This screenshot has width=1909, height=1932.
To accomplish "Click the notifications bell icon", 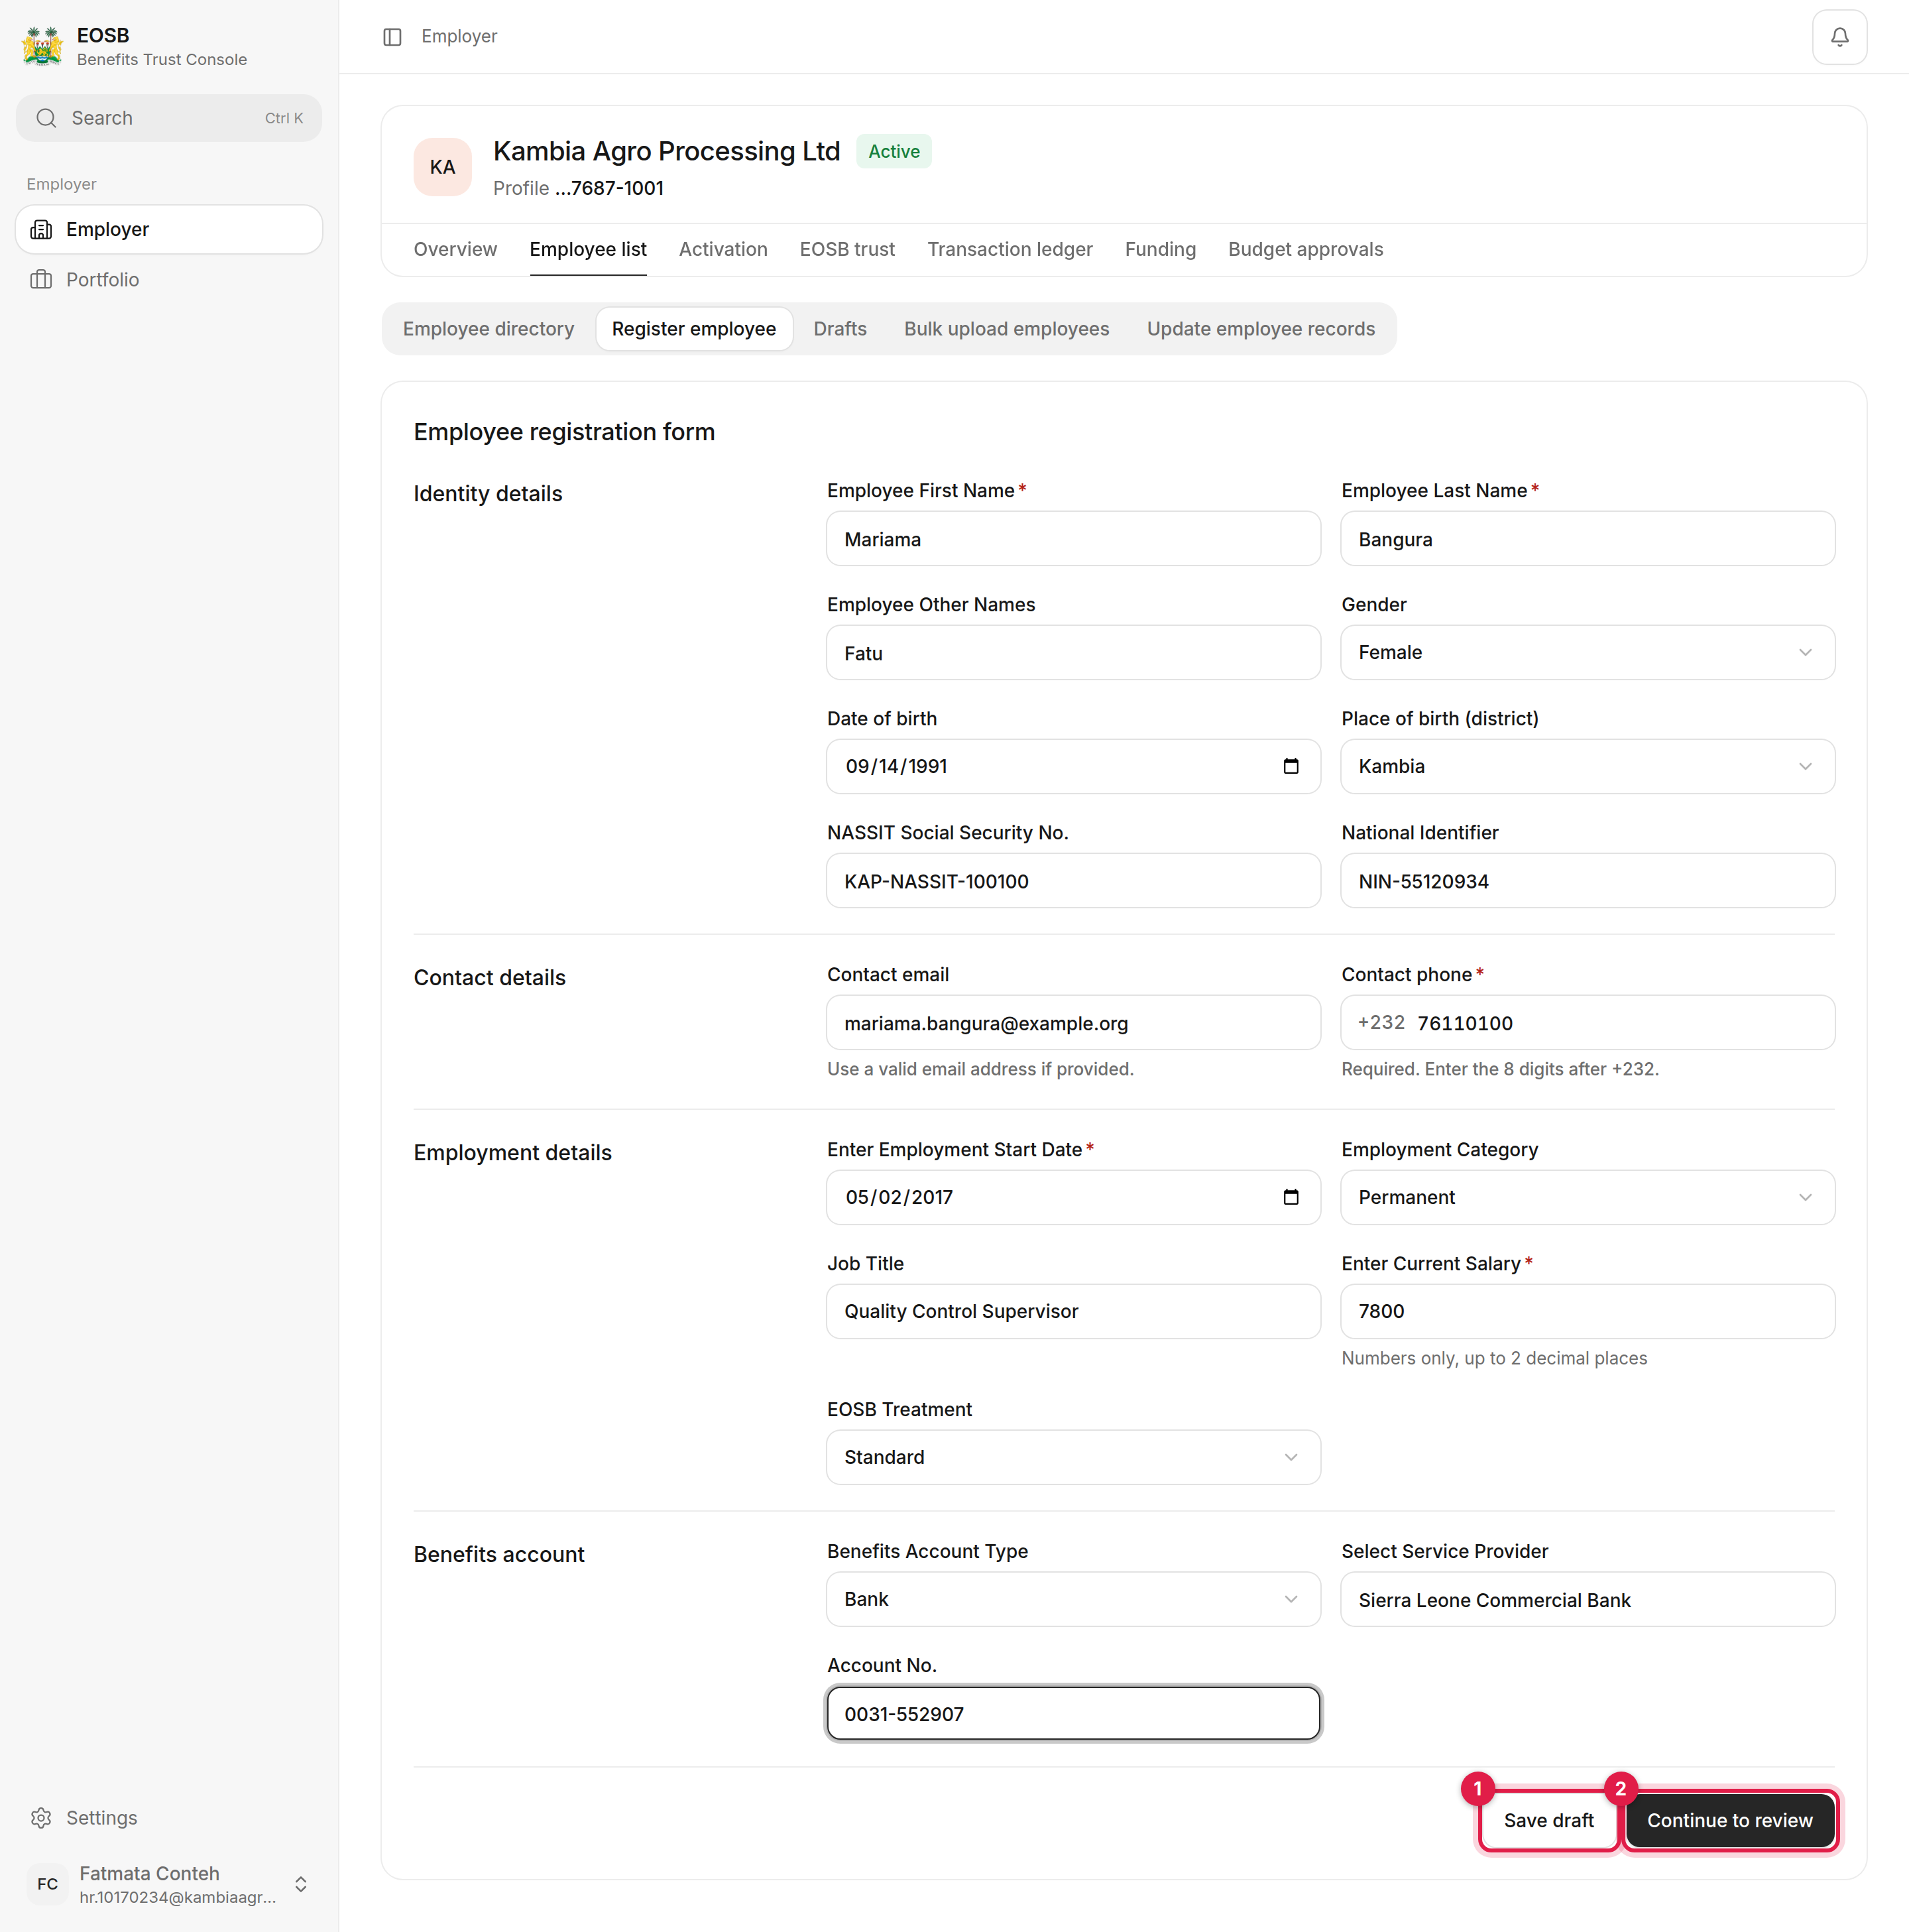I will pyautogui.click(x=1839, y=37).
